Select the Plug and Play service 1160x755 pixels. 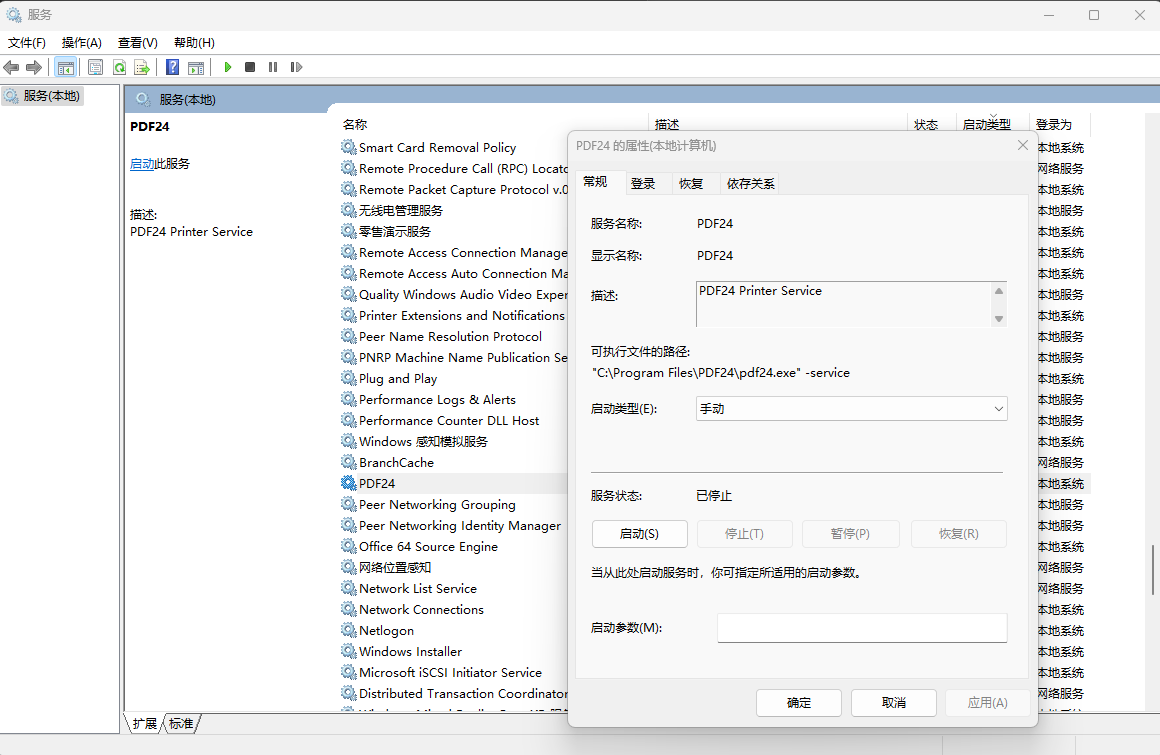coord(398,379)
